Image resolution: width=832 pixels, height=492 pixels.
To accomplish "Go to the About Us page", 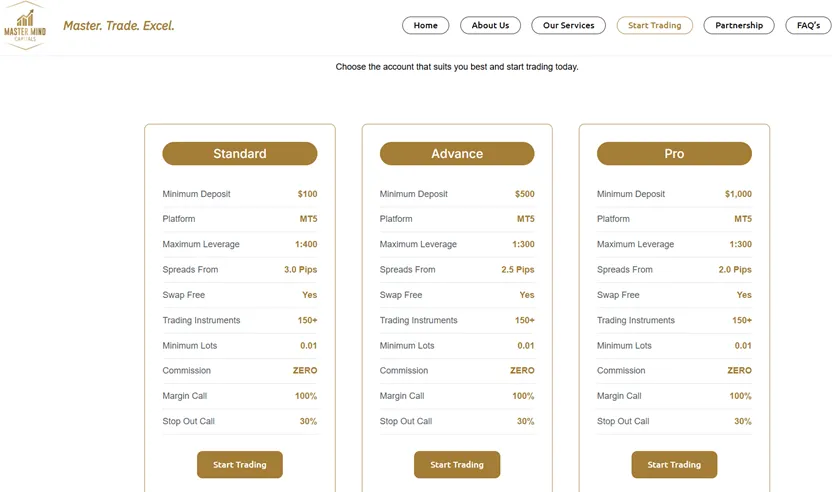I will tap(490, 25).
